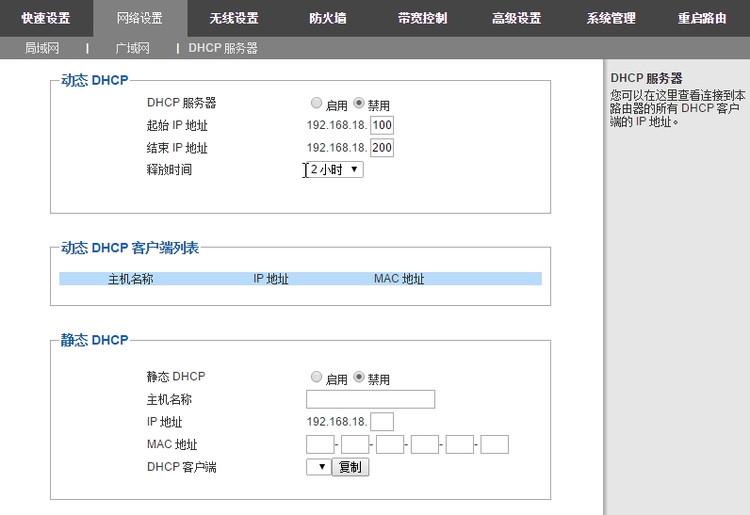Open the 重启路由 tab

tap(702, 18)
